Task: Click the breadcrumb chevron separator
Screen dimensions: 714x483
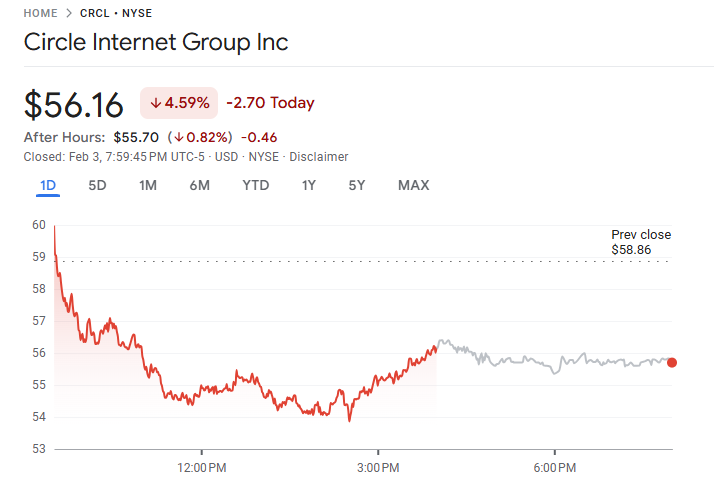Action: pyautogui.click(x=69, y=13)
